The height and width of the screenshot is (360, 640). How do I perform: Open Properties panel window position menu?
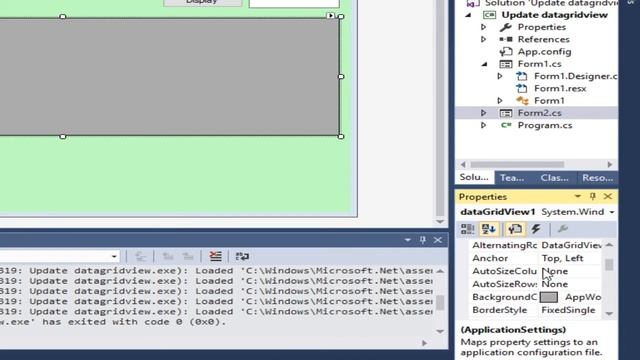578,197
